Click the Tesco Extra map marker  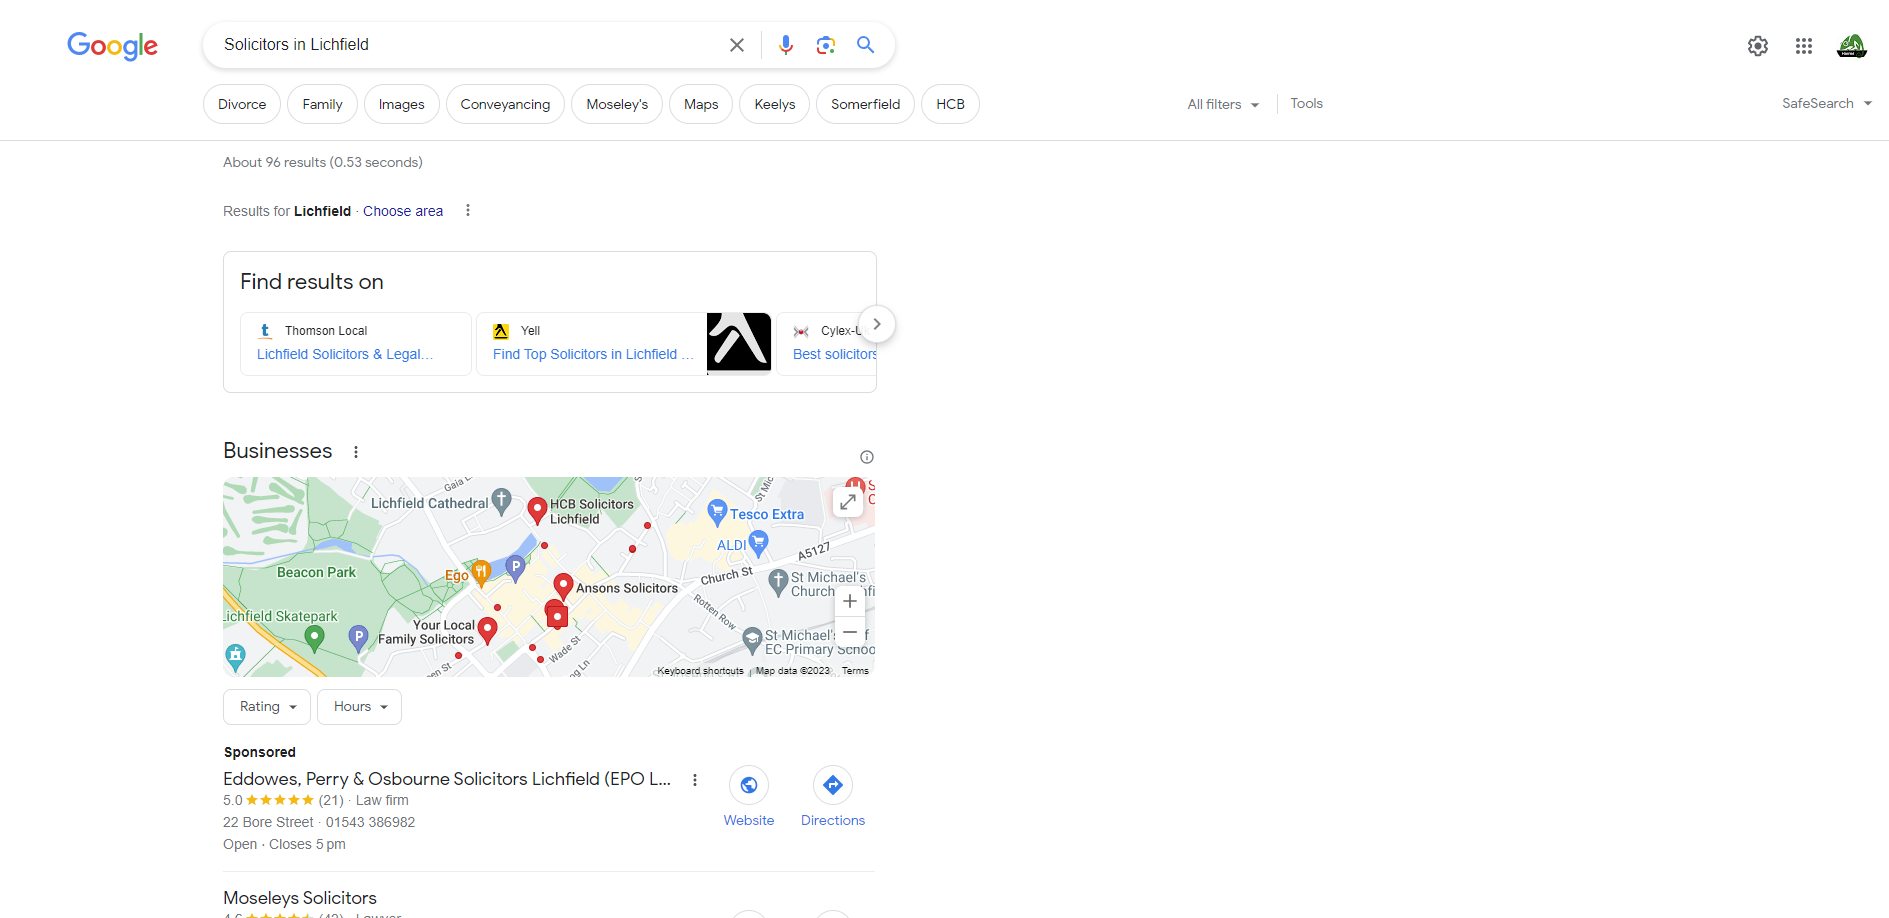717,512
